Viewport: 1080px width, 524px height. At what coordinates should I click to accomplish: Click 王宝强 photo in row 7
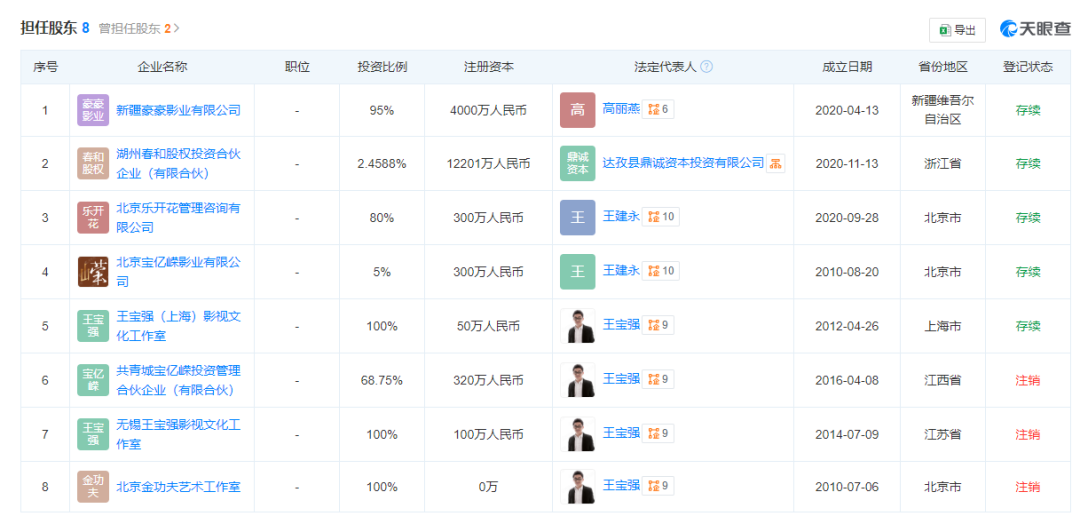click(x=577, y=434)
